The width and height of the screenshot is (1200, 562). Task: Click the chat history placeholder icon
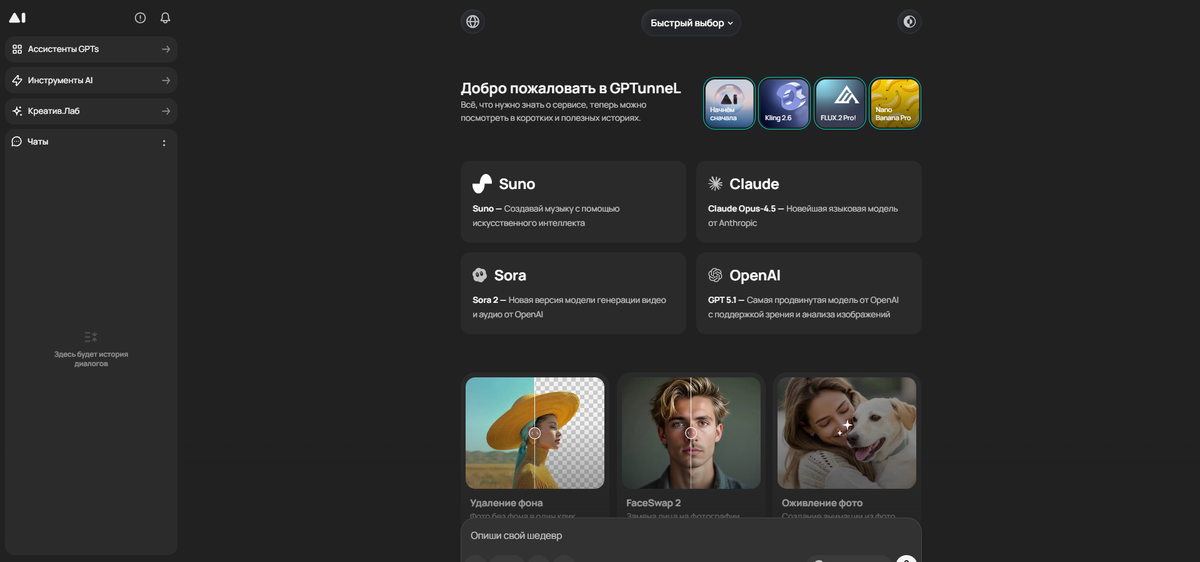coord(91,337)
